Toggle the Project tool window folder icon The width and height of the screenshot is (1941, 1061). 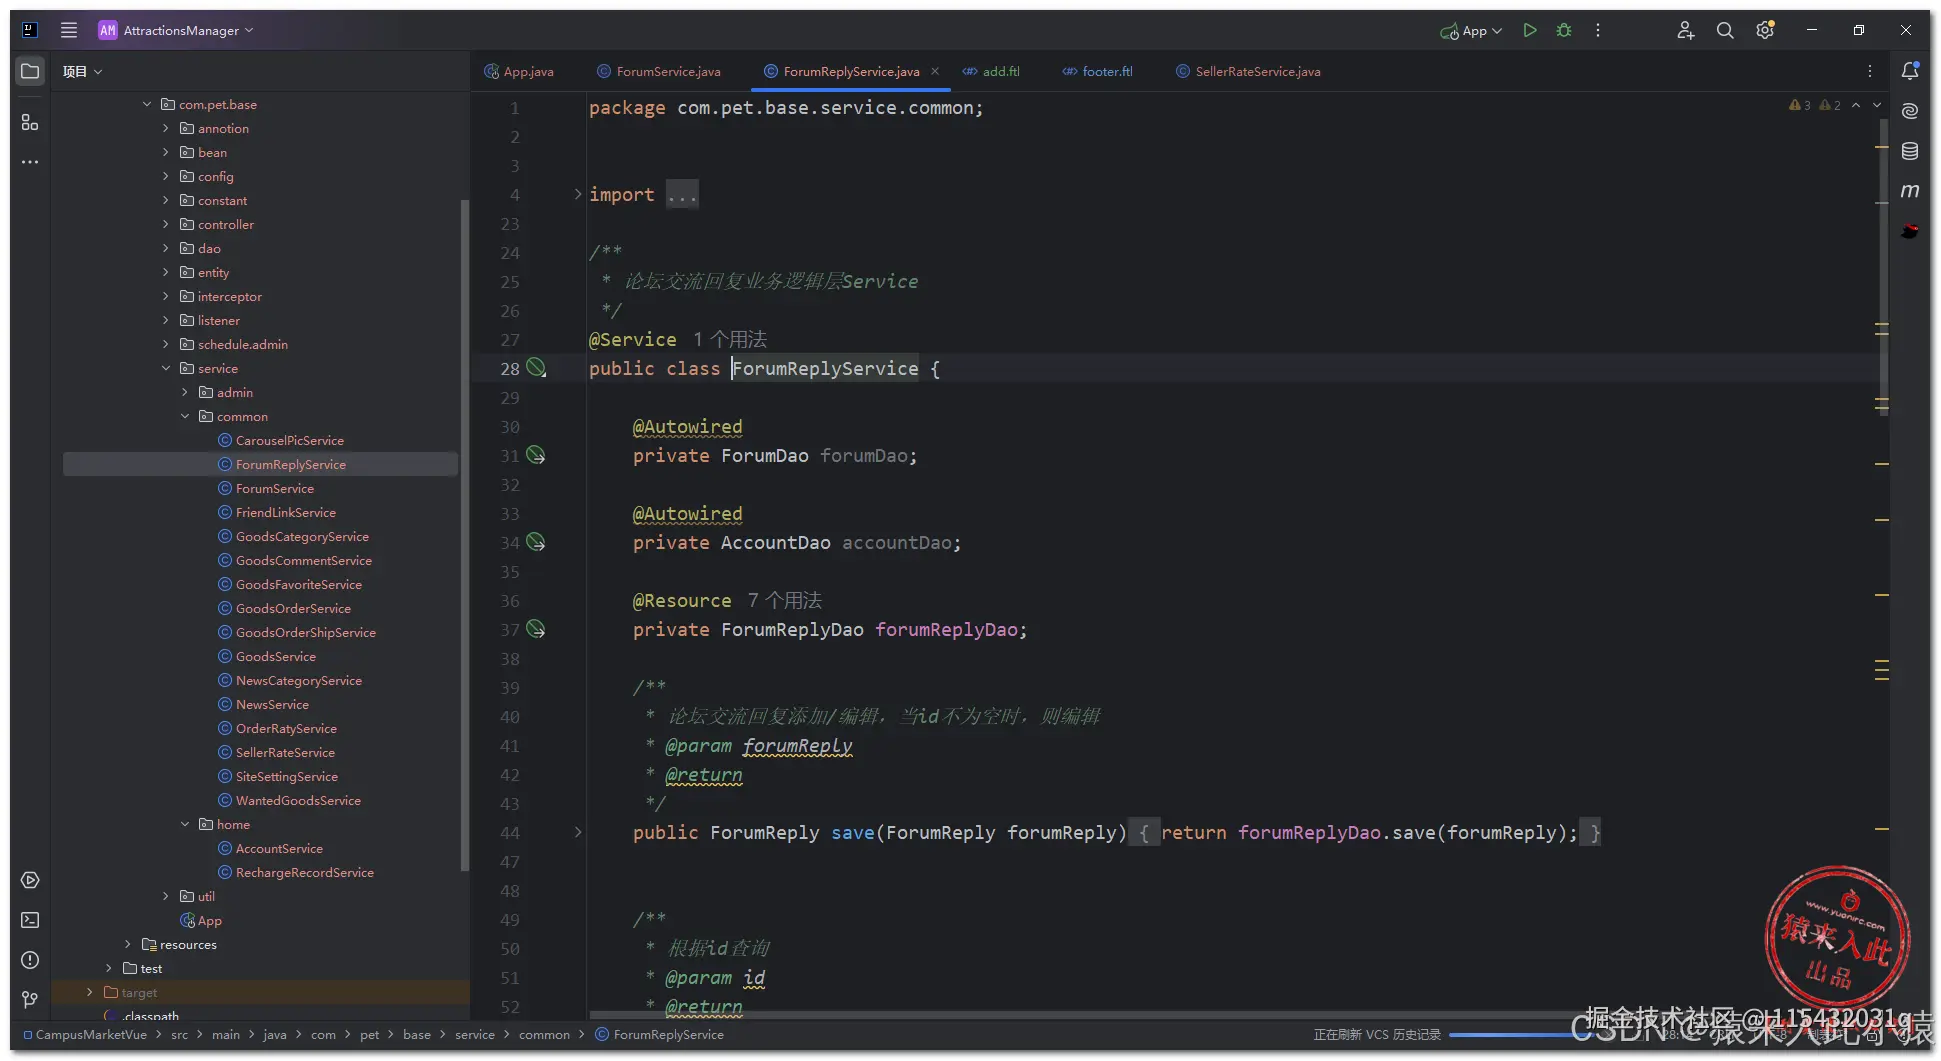(x=30, y=71)
